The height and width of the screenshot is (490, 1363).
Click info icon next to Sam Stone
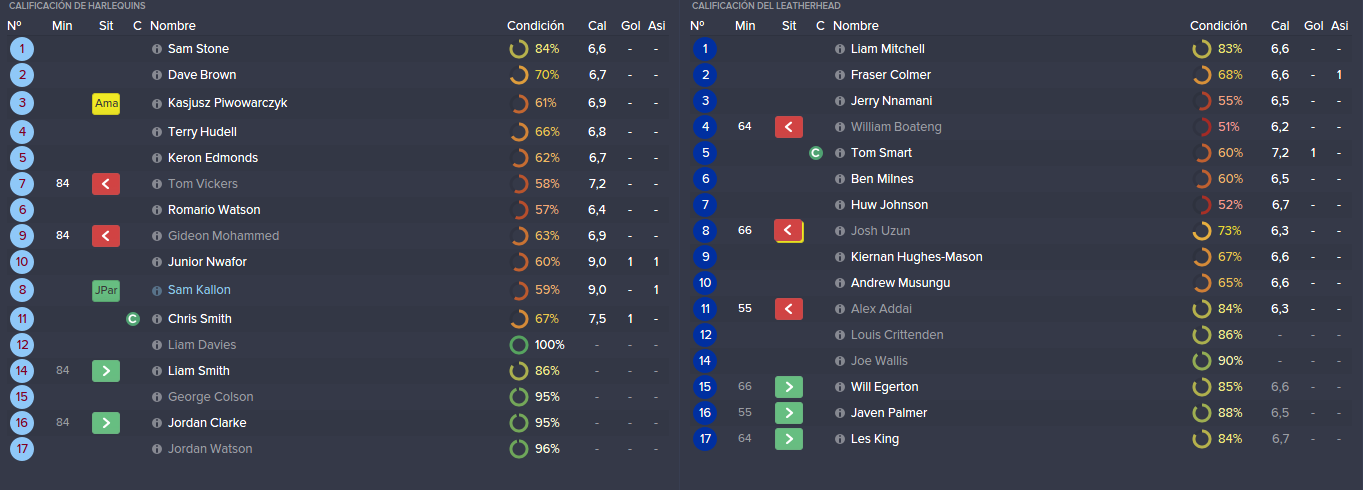click(157, 49)
